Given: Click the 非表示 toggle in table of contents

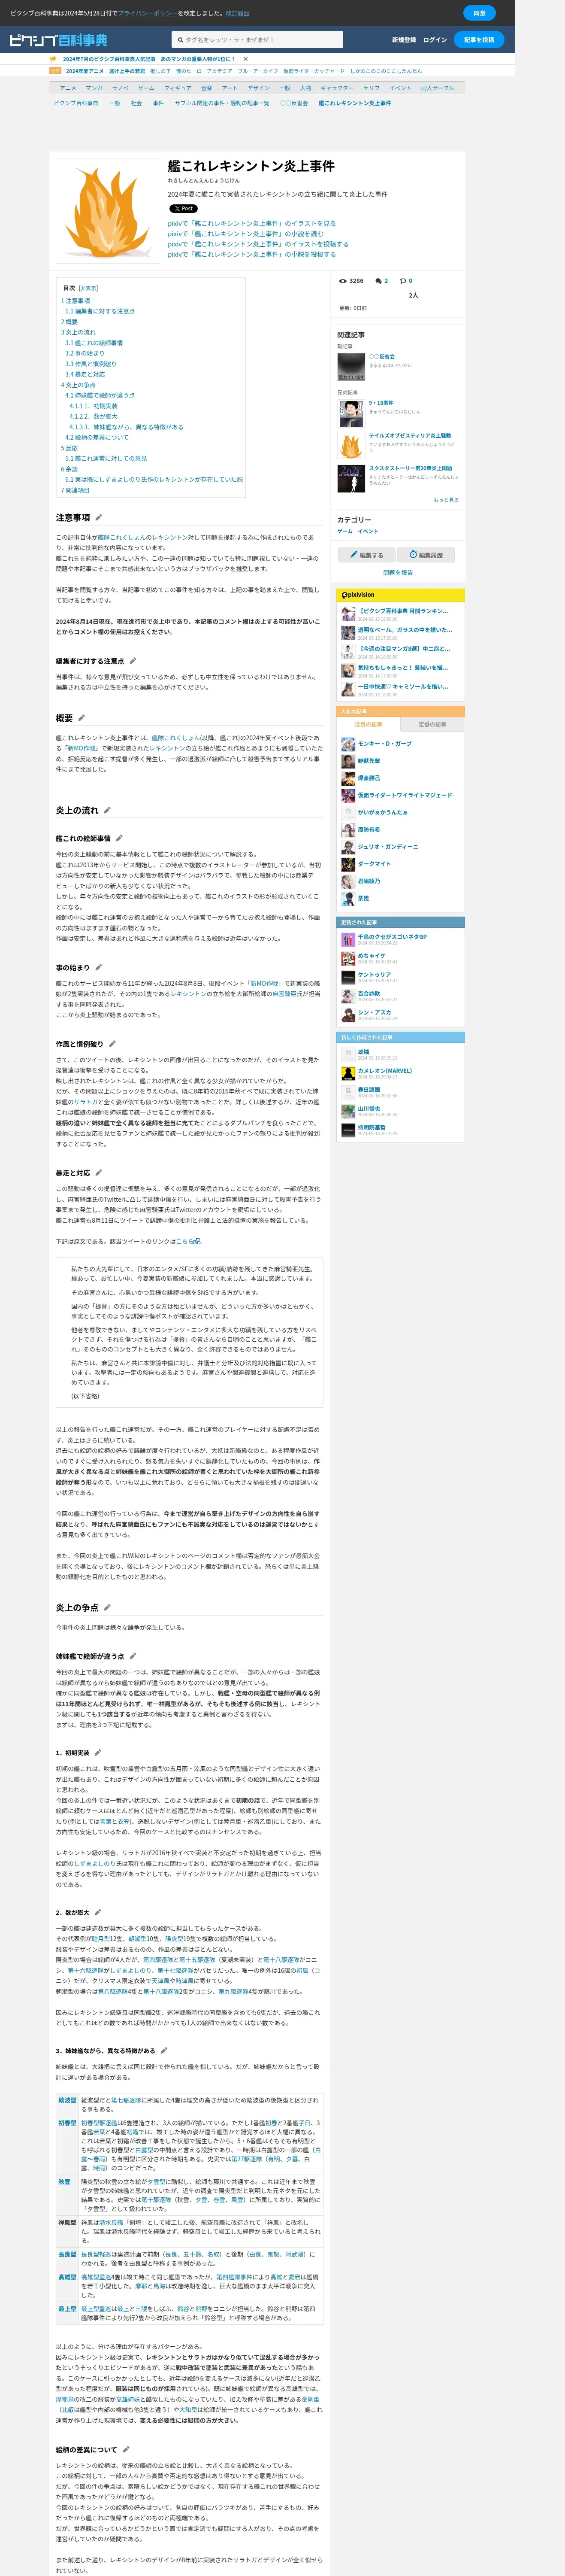Looking at the screenshot, I should click(89, 288).
